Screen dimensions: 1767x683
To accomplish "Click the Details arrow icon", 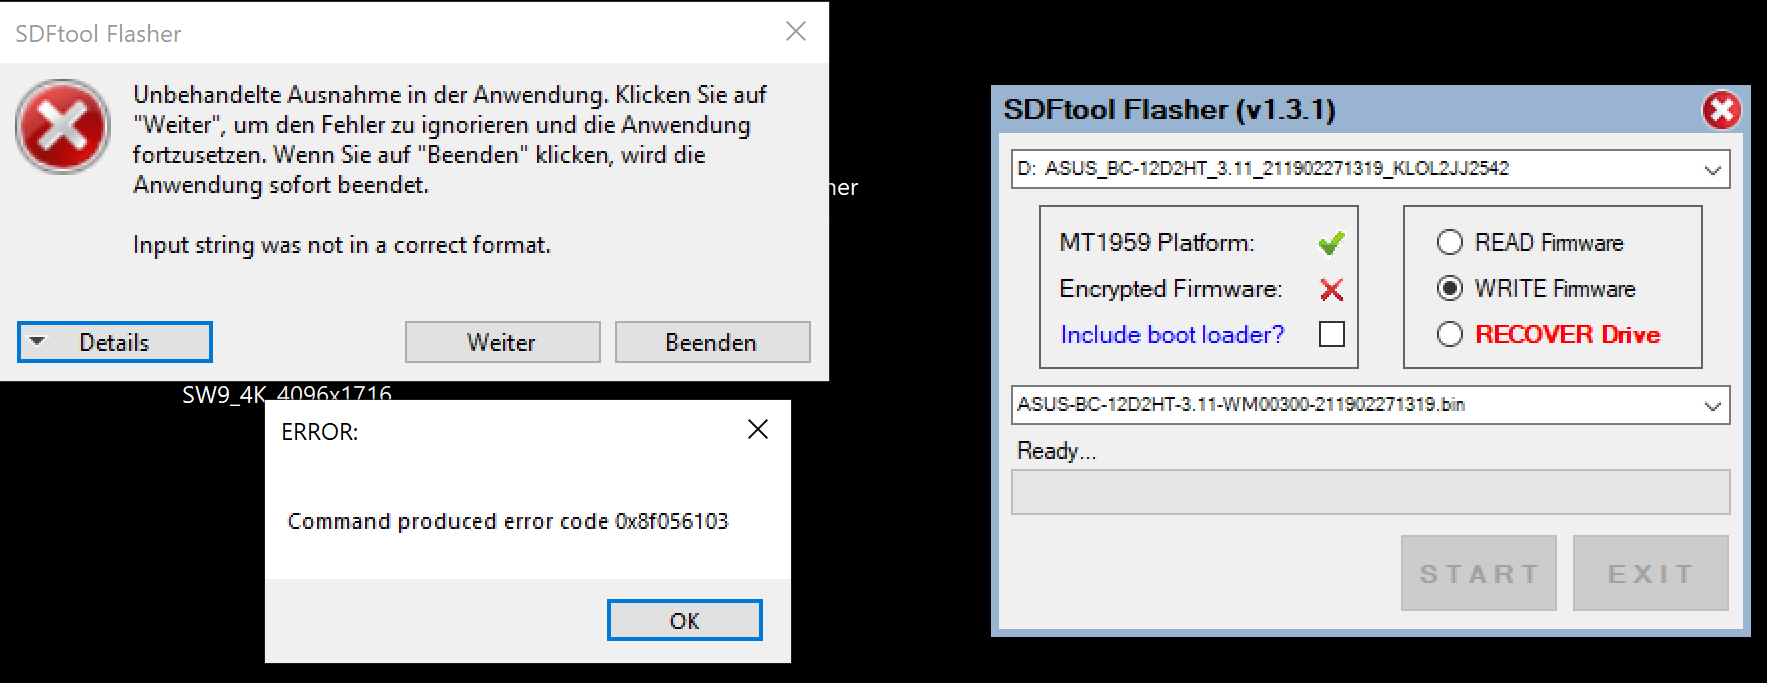I will tap(37, 342).
